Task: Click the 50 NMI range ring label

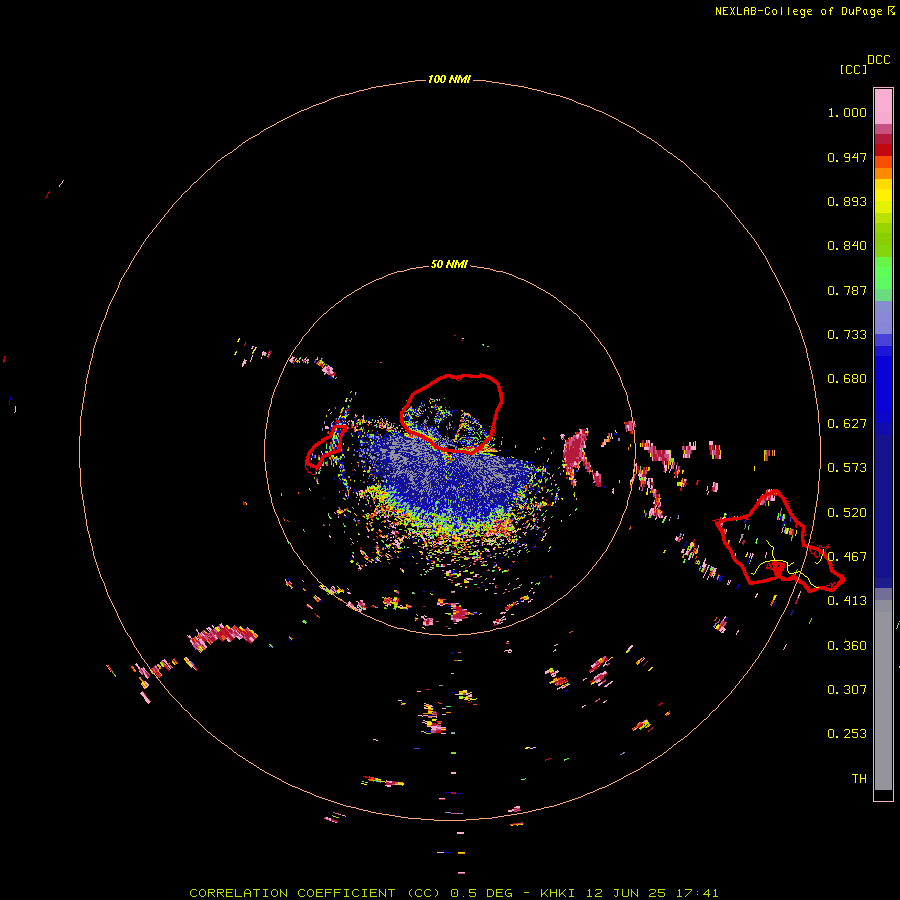Action: 449,264
